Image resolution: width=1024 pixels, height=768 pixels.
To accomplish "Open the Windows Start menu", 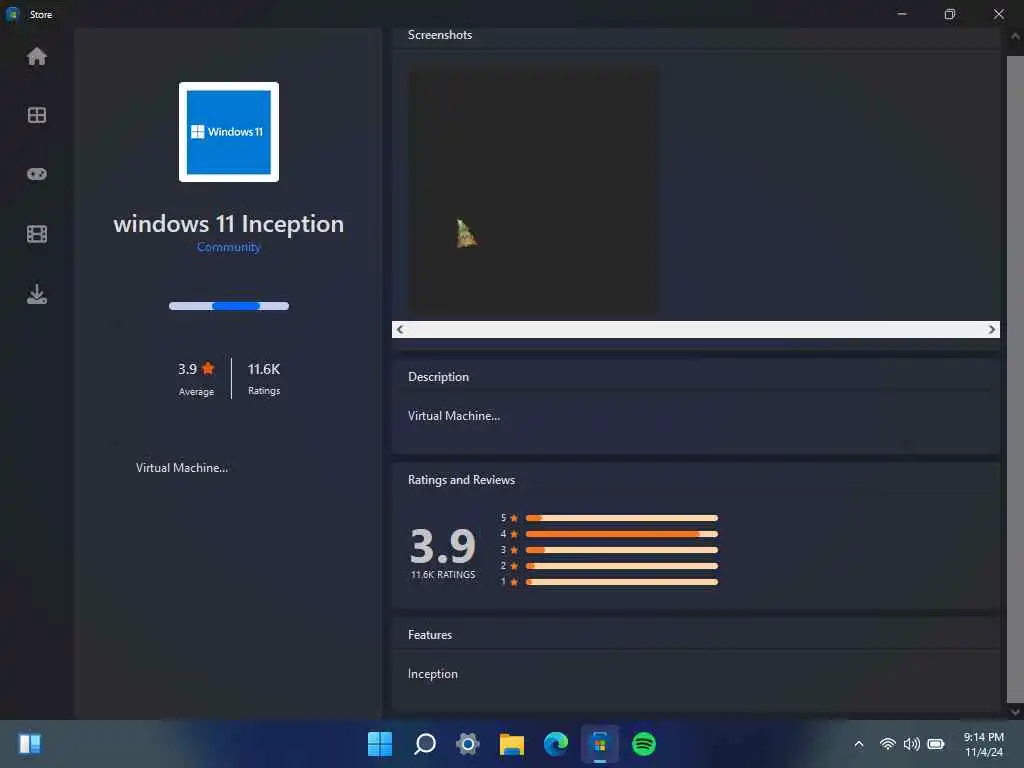I will [x=379, y=744].
